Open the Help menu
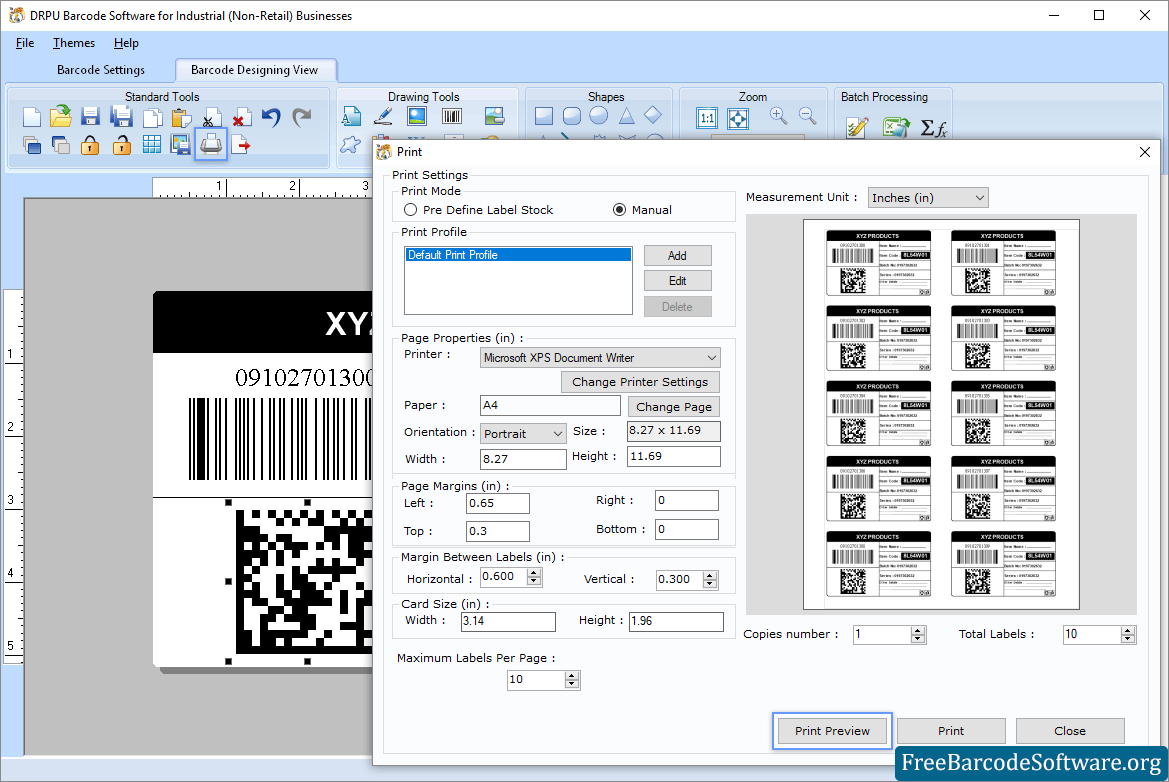This screenshot has width=1169, height=782. (126, 43)
